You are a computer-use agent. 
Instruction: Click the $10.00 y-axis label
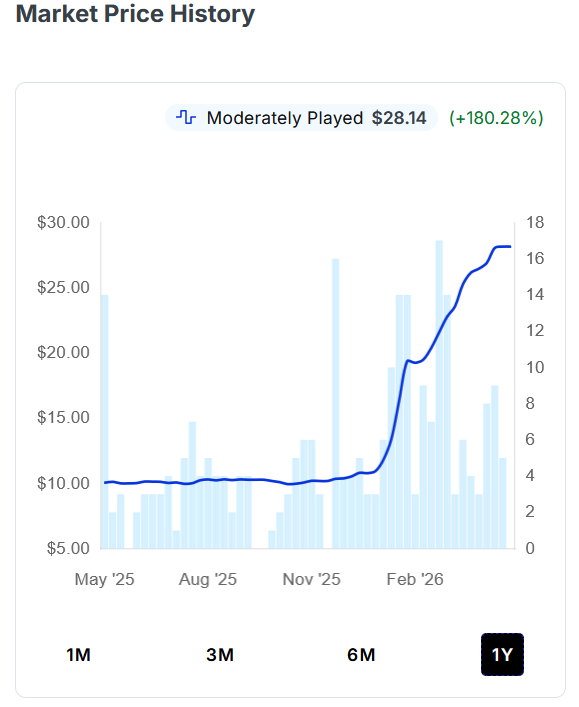tap(64, 483)
